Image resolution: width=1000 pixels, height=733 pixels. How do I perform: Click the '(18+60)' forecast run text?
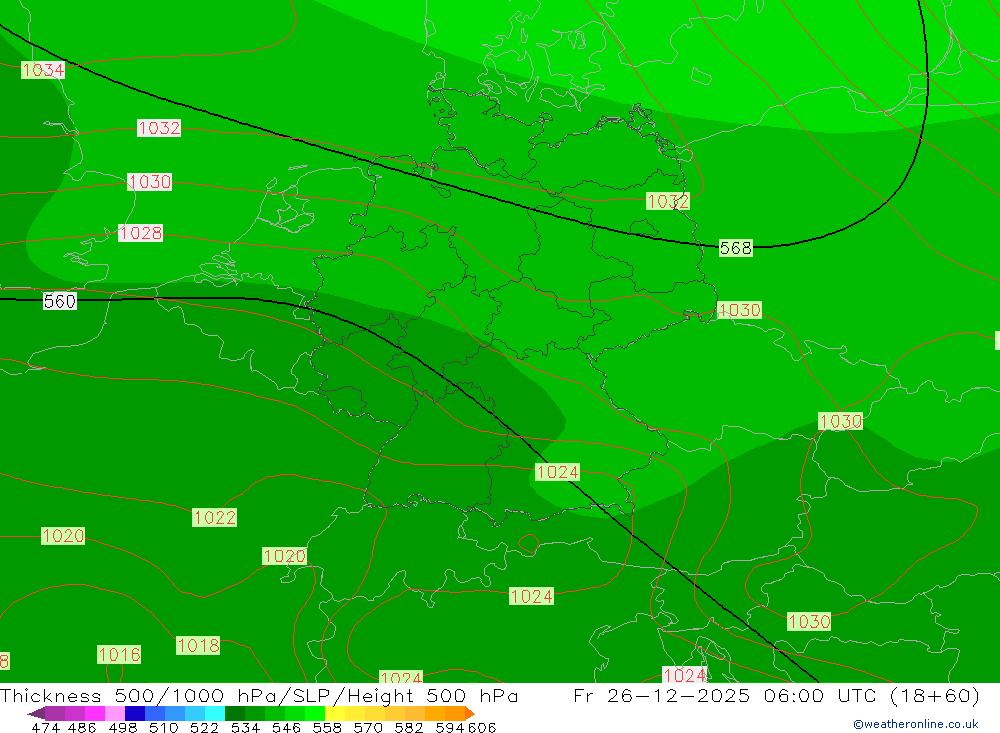point(934,695)
